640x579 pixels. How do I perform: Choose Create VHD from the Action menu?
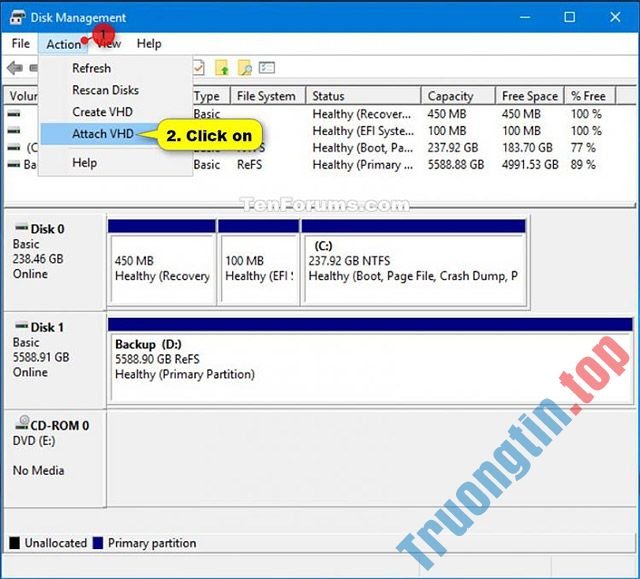point(116,112)
